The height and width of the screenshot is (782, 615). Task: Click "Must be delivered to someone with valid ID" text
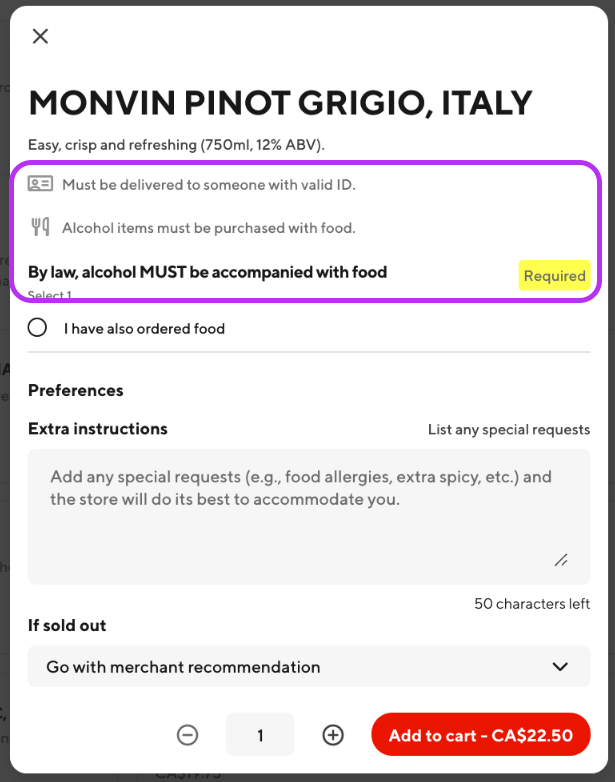click(208, 185)
